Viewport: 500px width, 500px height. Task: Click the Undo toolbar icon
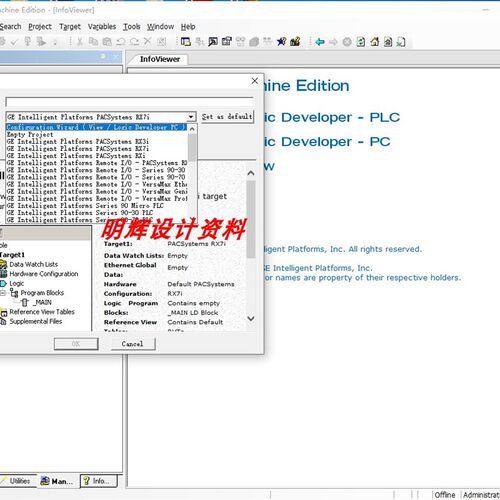tap(121, 42)
